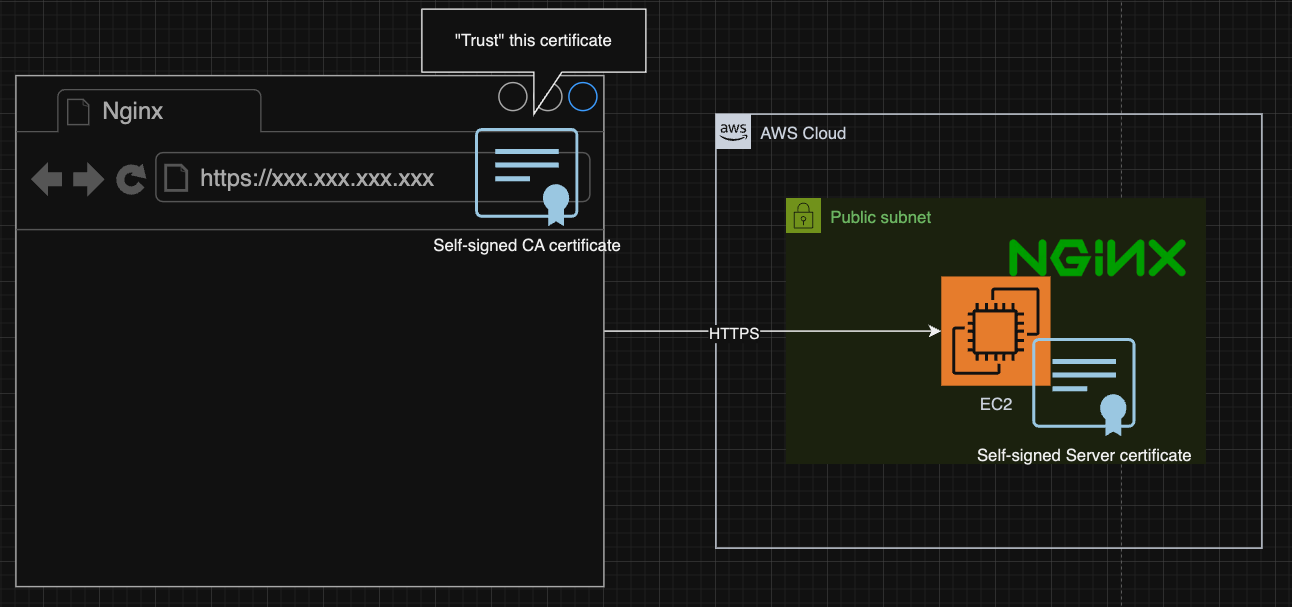The width and height of the screenshot is (1292, 607).
Task: Select the self-signed server certificate icon
Action: tap(1084, 388)
